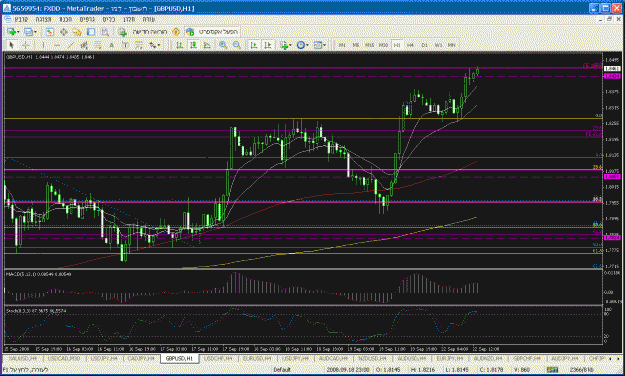Screen dimensions: 625x376
Task: Set timeframe to D1
Action: pyautogui.click(x=425, y=45)
